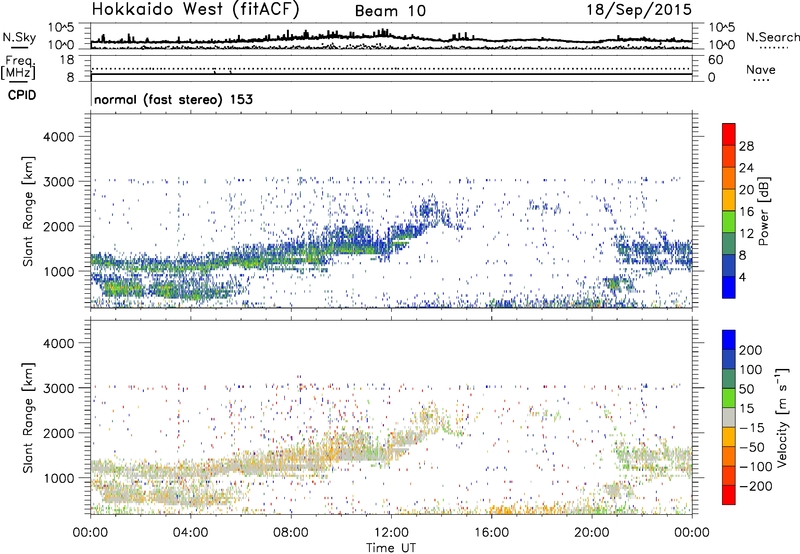Click the 'Power [dB]' color bar title

pyautogui.click(x=763, y=211)
